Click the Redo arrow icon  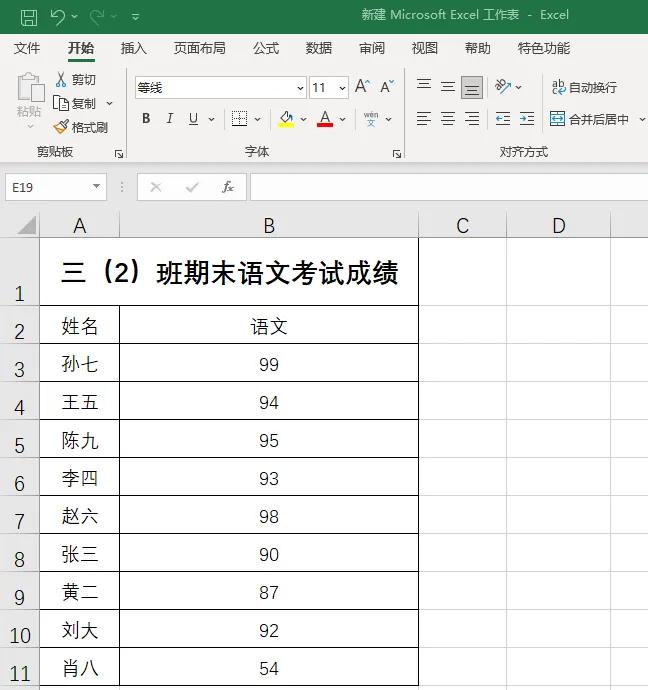[x=97, y=17]
